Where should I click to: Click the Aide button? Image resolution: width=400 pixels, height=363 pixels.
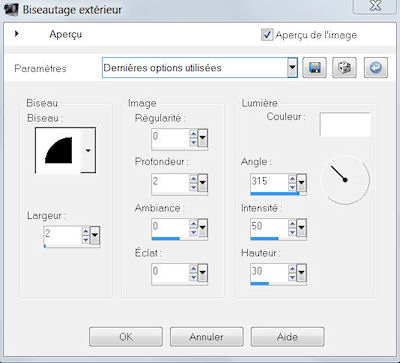287,337
